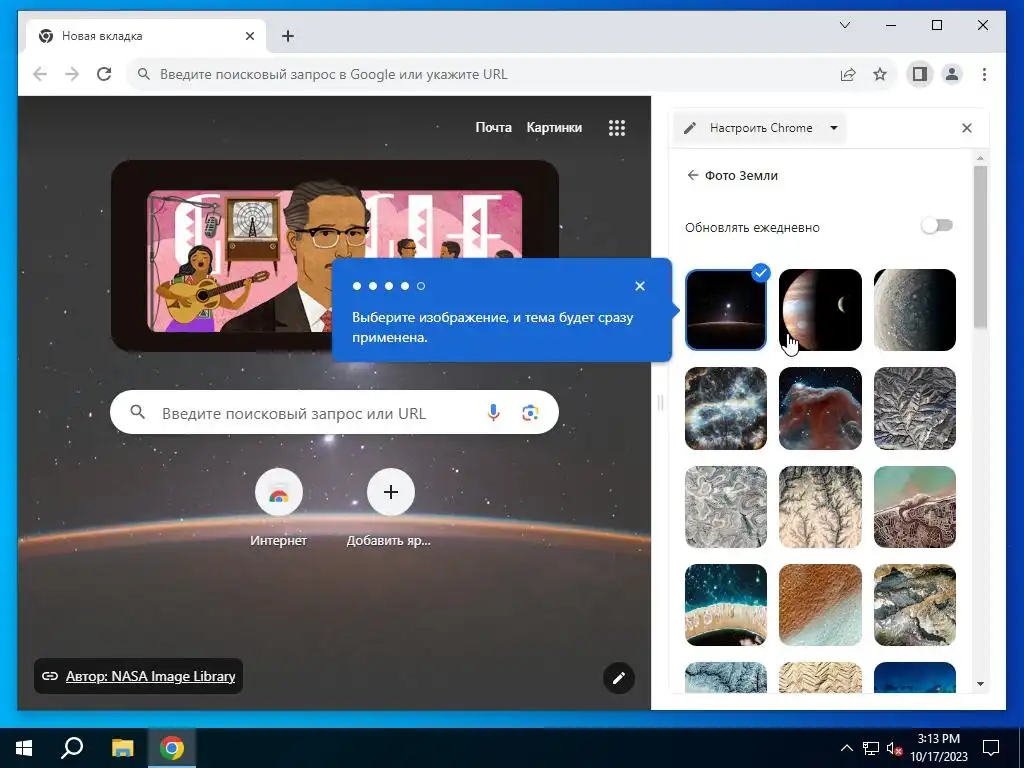Open Chrome three-dot menu
The height and width of the screenshot is (768, 1024).
coord(984,74)
